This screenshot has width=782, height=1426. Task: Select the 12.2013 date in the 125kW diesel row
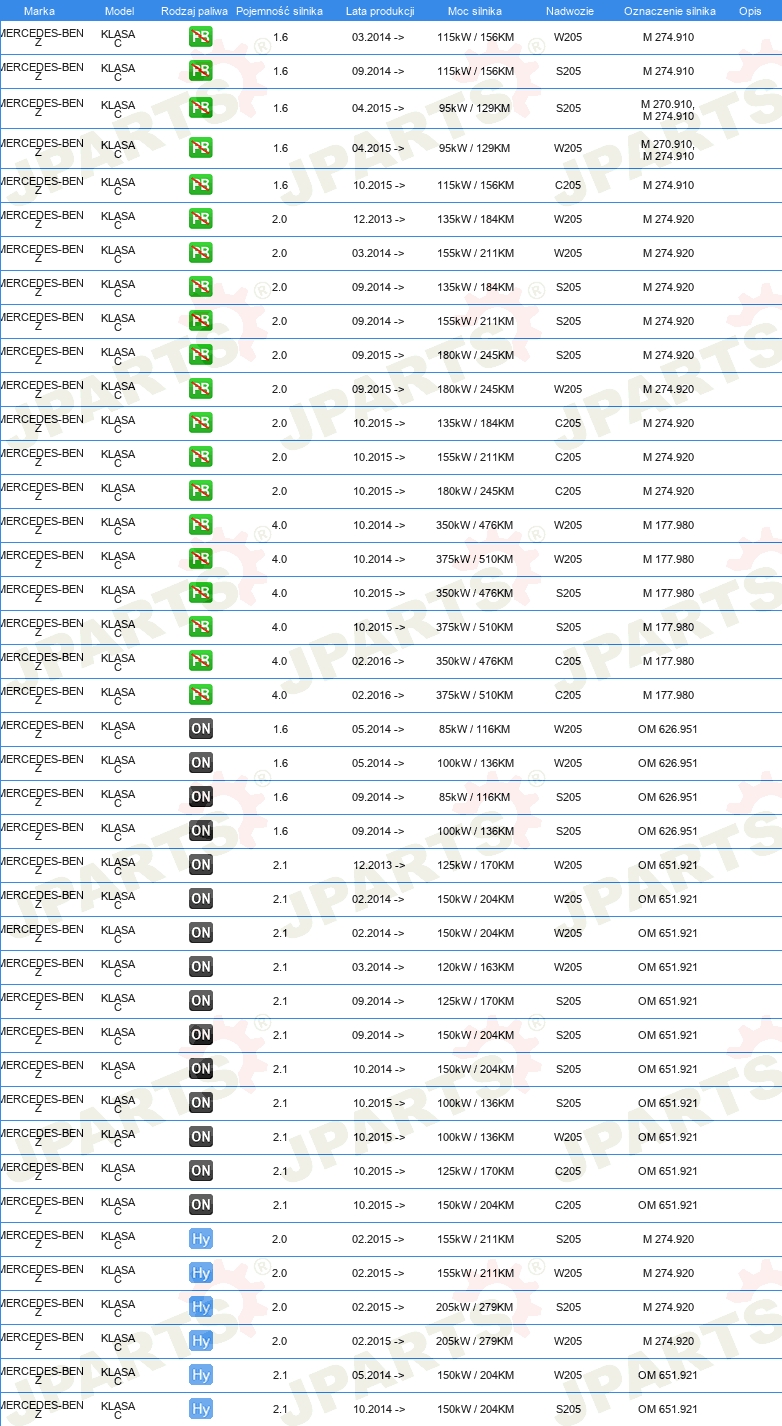coord(378,865)
